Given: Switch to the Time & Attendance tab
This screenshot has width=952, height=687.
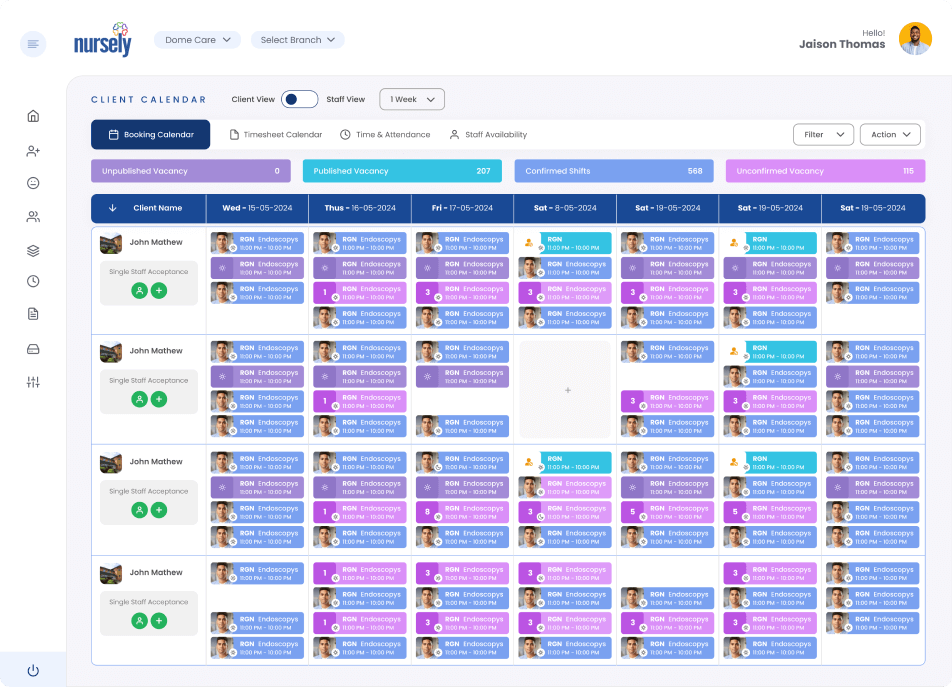Looking at the screenshot, I should [x=385, y=135].
